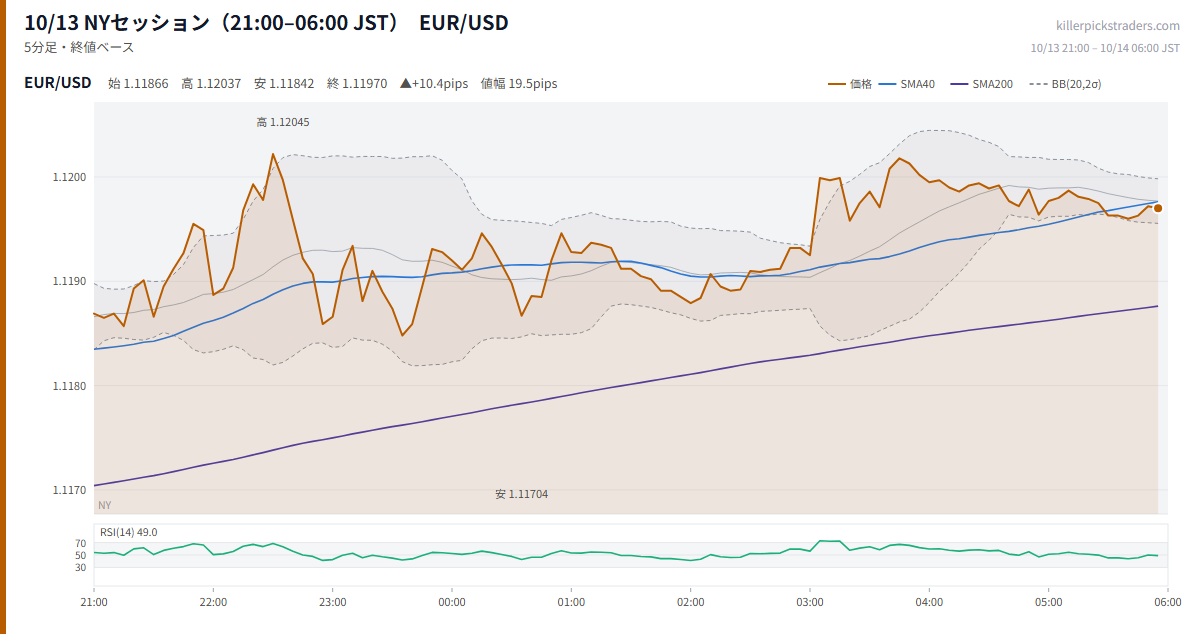
Task: Click the close value 終 1.11970
Action: 357,84
